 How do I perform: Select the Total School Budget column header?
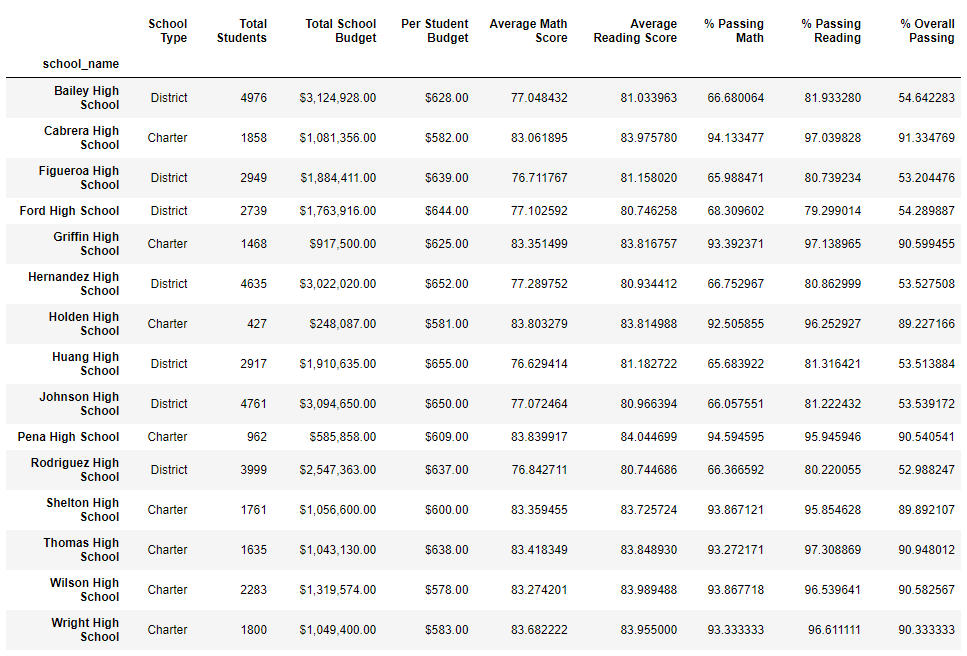coord(340,31)
